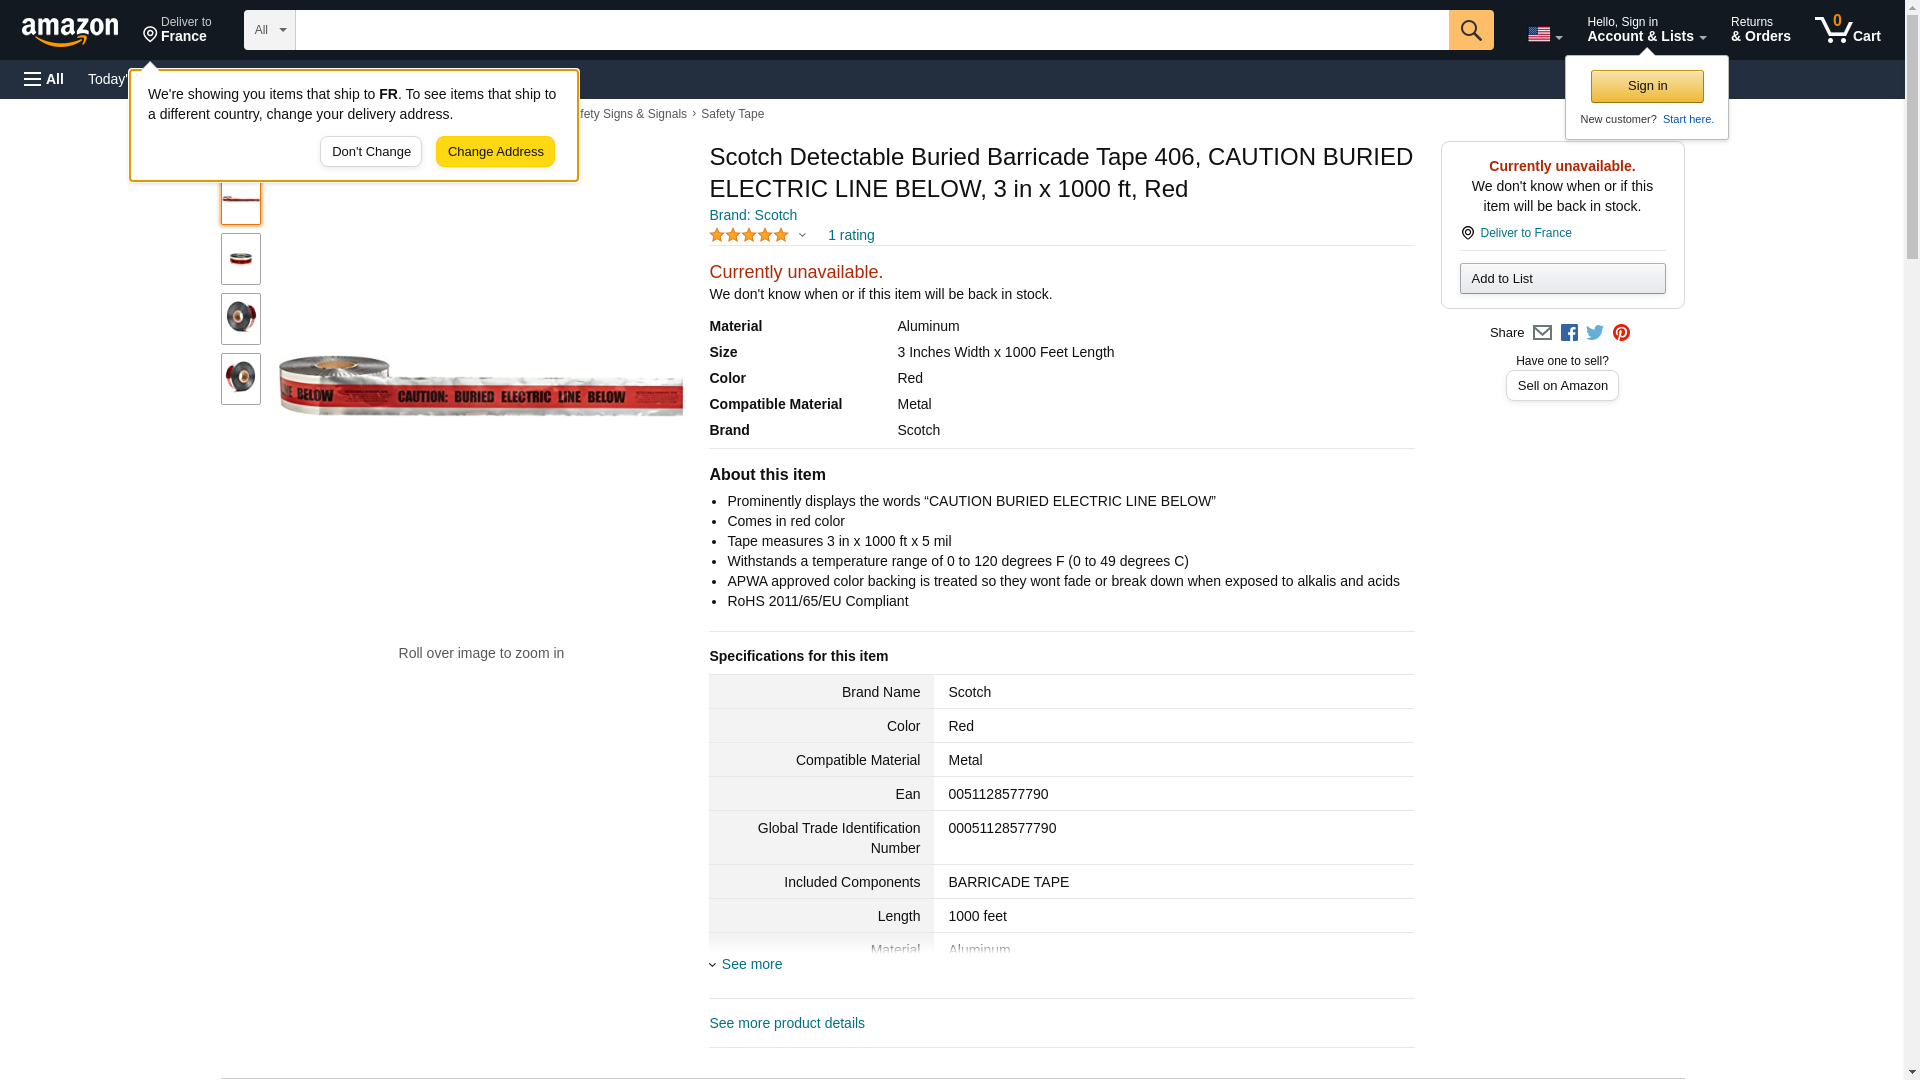The image size is (1920, 1080).
Task: Share product on Twitter icon
Action: tap(1595, 333)
